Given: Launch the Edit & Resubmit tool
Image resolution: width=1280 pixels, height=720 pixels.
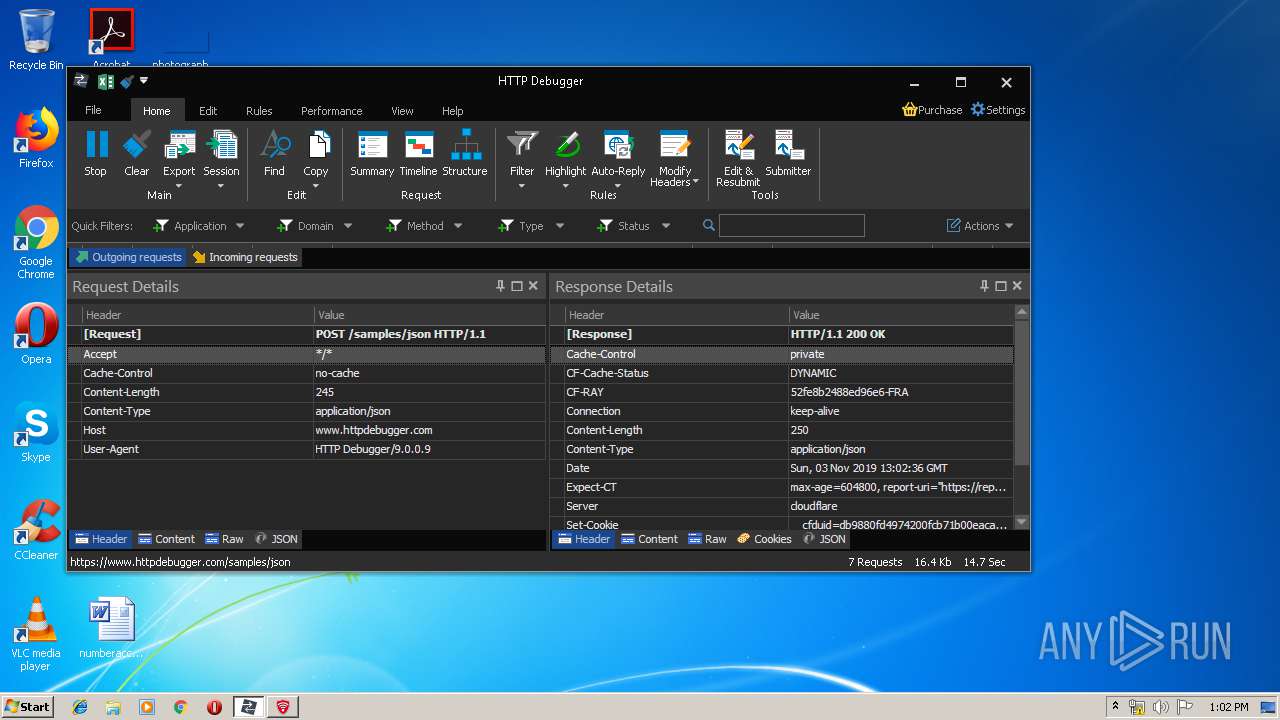Looking at the screenshot, I should click(738, 158).
